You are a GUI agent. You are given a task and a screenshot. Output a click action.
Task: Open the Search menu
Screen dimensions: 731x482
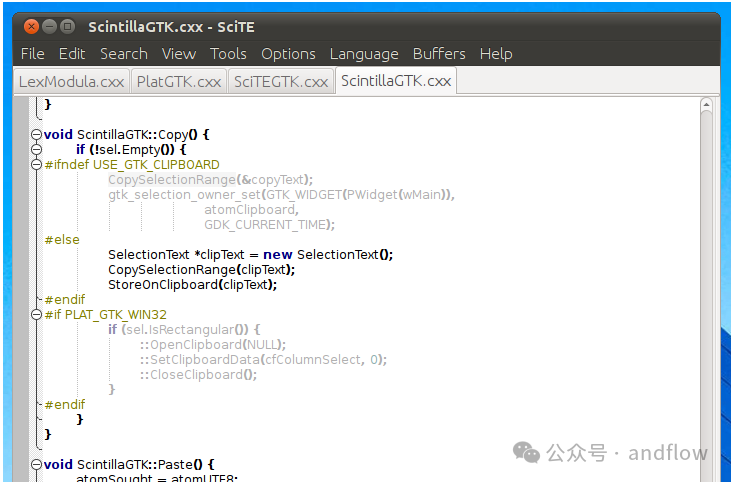[124, 54]
